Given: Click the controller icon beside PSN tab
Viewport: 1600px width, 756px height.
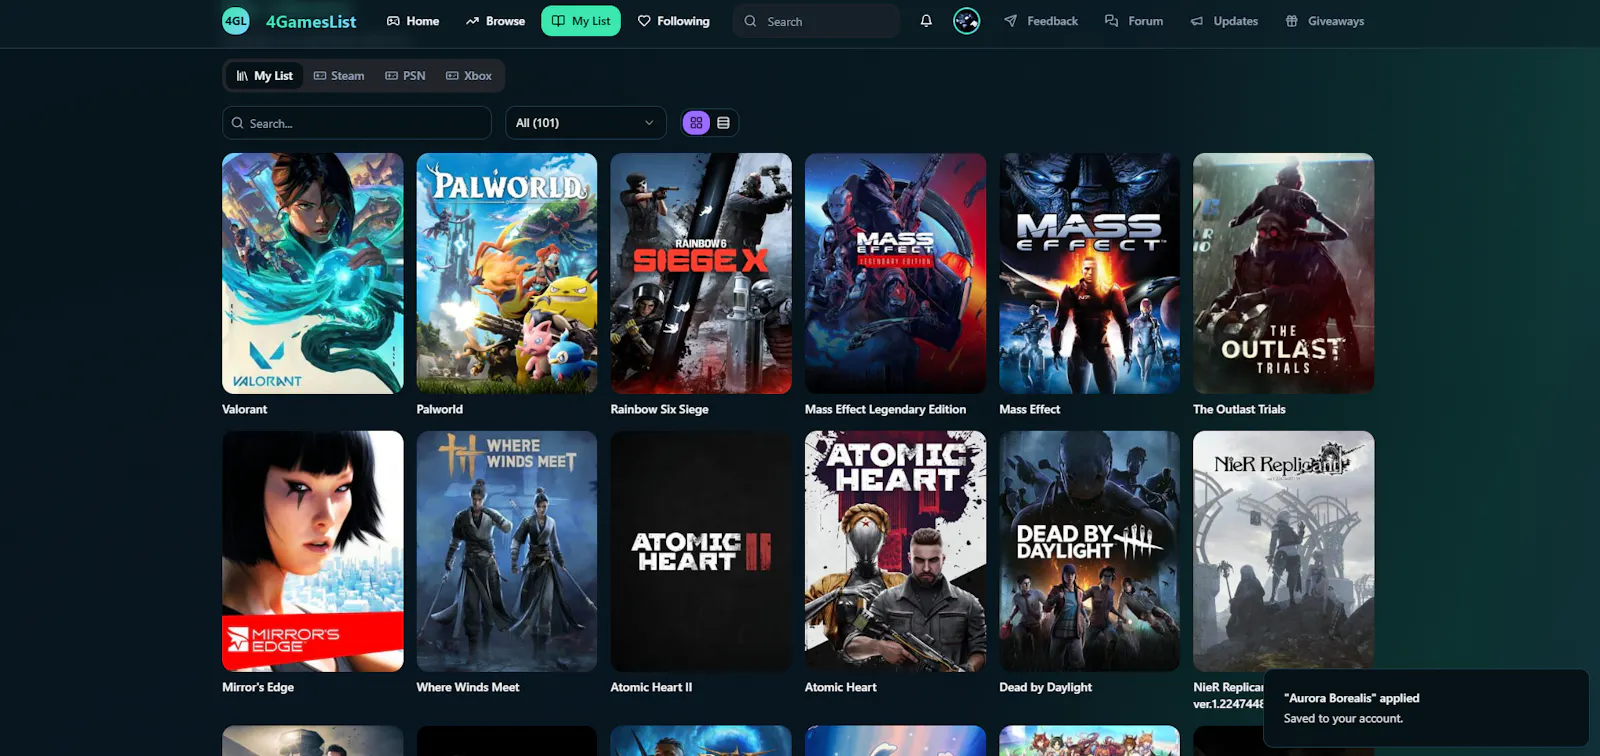Looking at the screenshot, I should point(391,76).
